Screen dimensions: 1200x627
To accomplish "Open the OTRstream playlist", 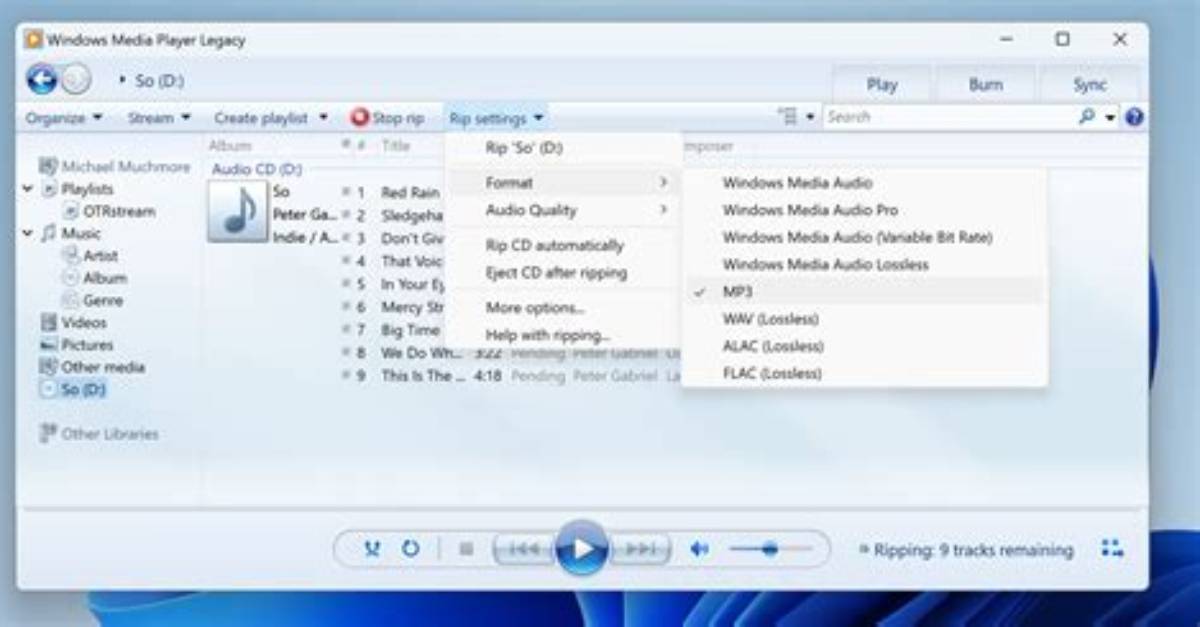I will [108, 211].
